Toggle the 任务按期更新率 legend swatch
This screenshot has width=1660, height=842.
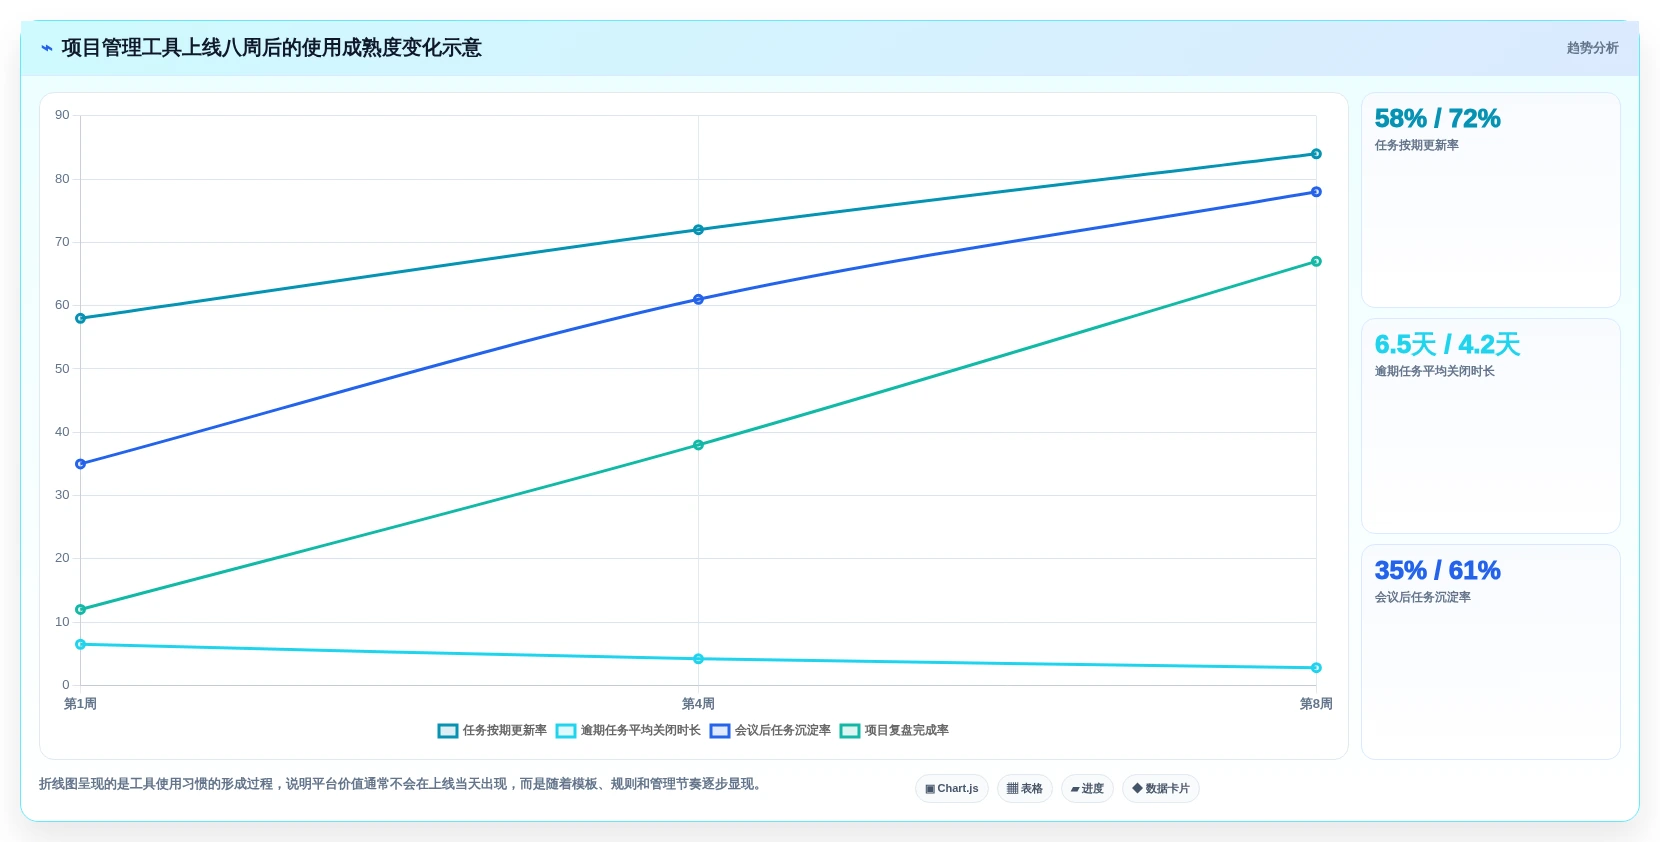coord(448,731)
